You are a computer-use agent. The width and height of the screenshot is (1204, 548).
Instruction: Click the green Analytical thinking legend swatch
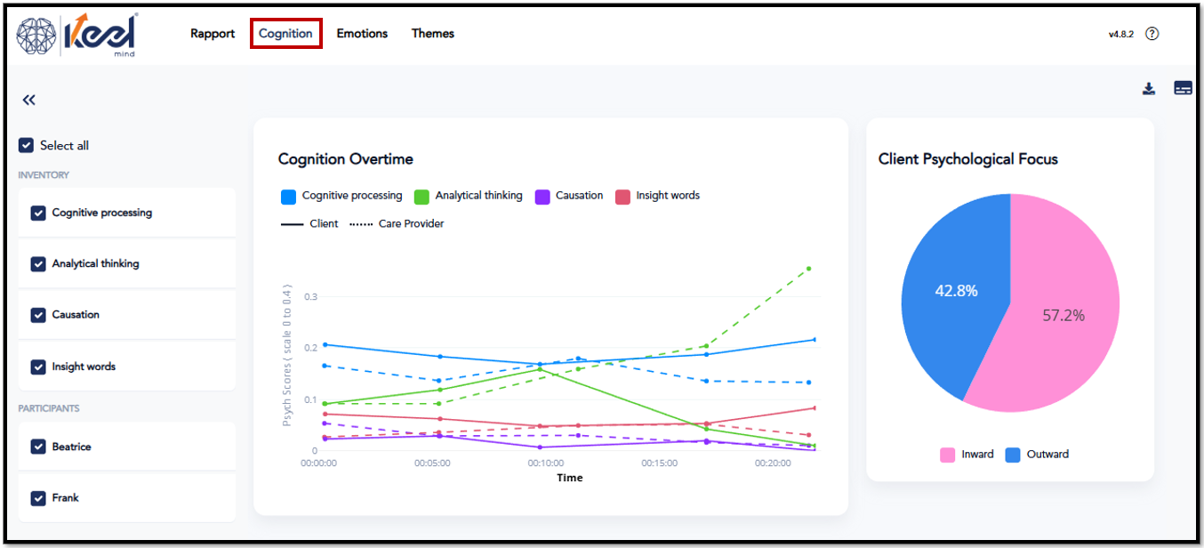[x=422, y=196]
